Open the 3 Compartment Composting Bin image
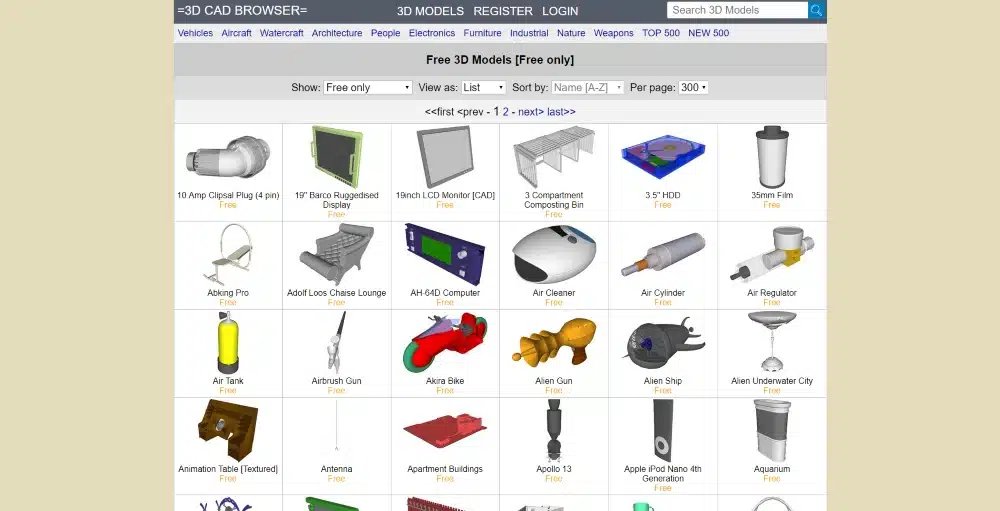 [x=554, y=156]
